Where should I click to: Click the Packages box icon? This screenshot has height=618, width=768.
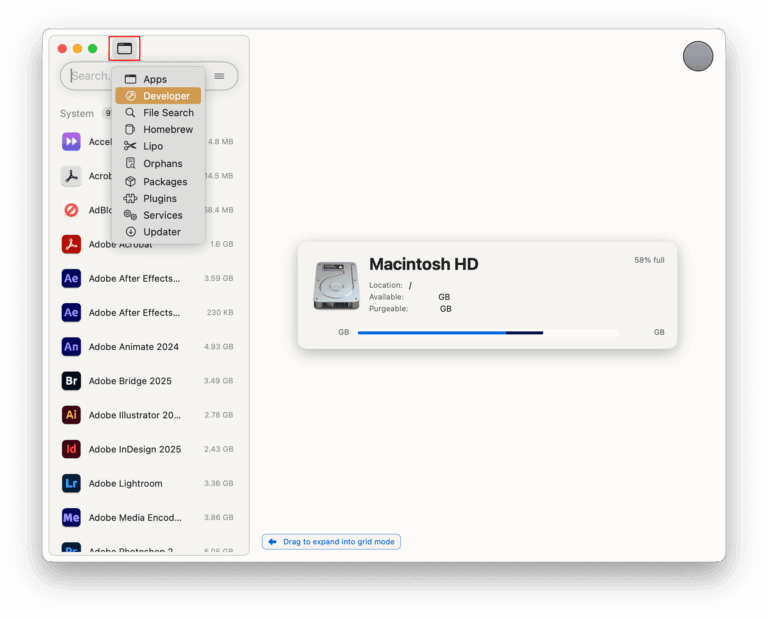pyautogui.click(x=130, y=182)
